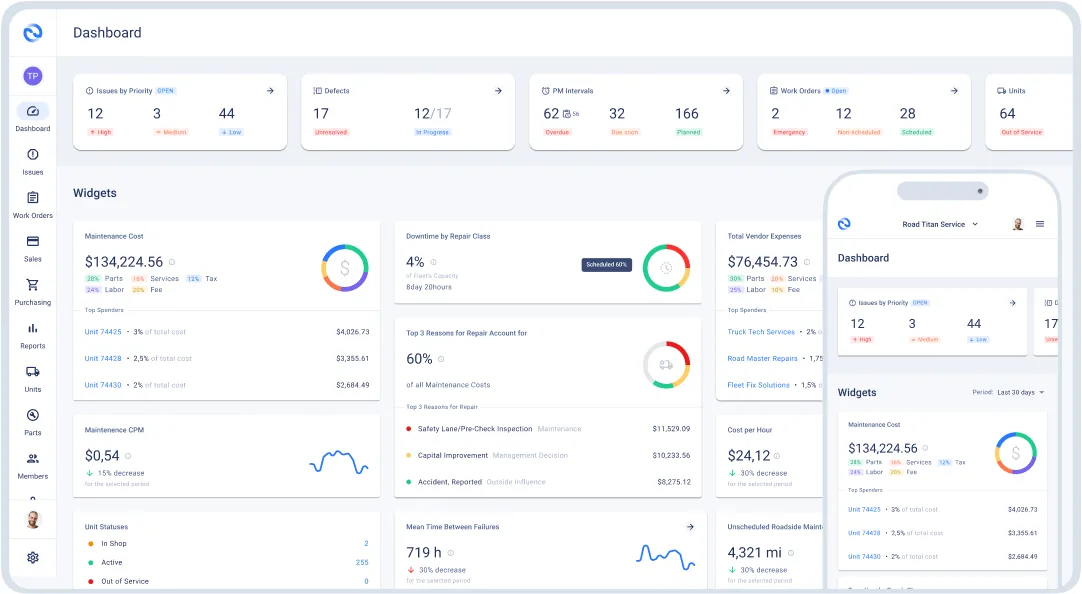Select the 28 Scheduled work orders count
1082x594 pixels.
point(907,114)
